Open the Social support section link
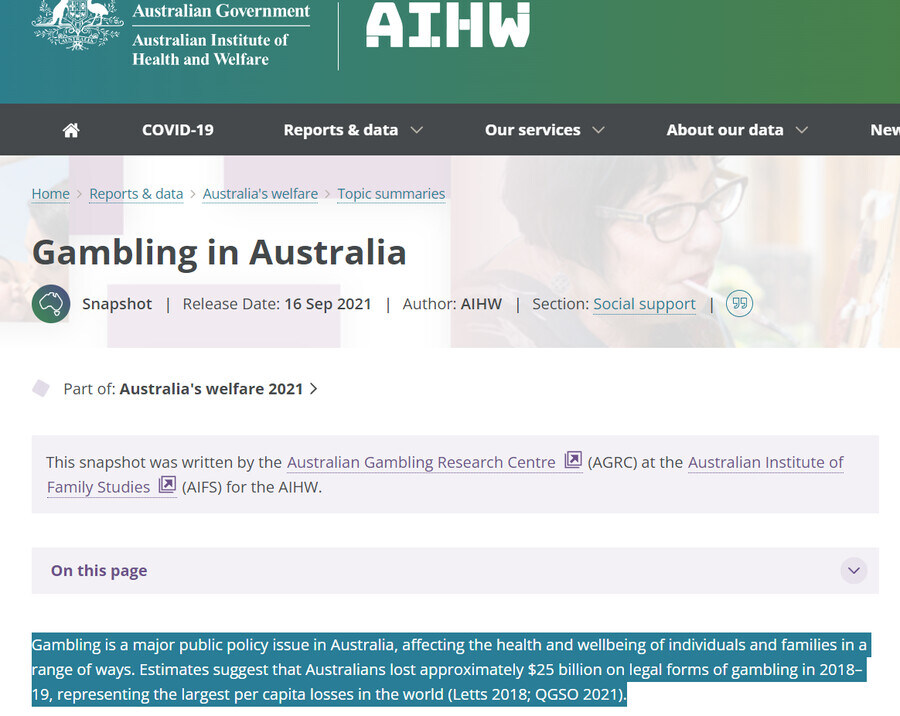This screenshot has height=716, width=900. pyautogui.click(x=644, y=304)
